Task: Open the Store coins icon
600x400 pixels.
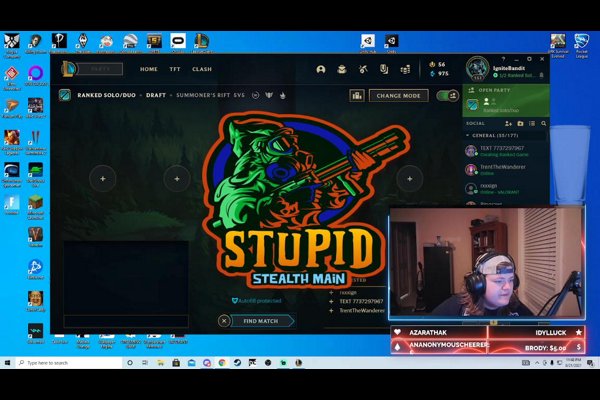Action: pos(405,69)
